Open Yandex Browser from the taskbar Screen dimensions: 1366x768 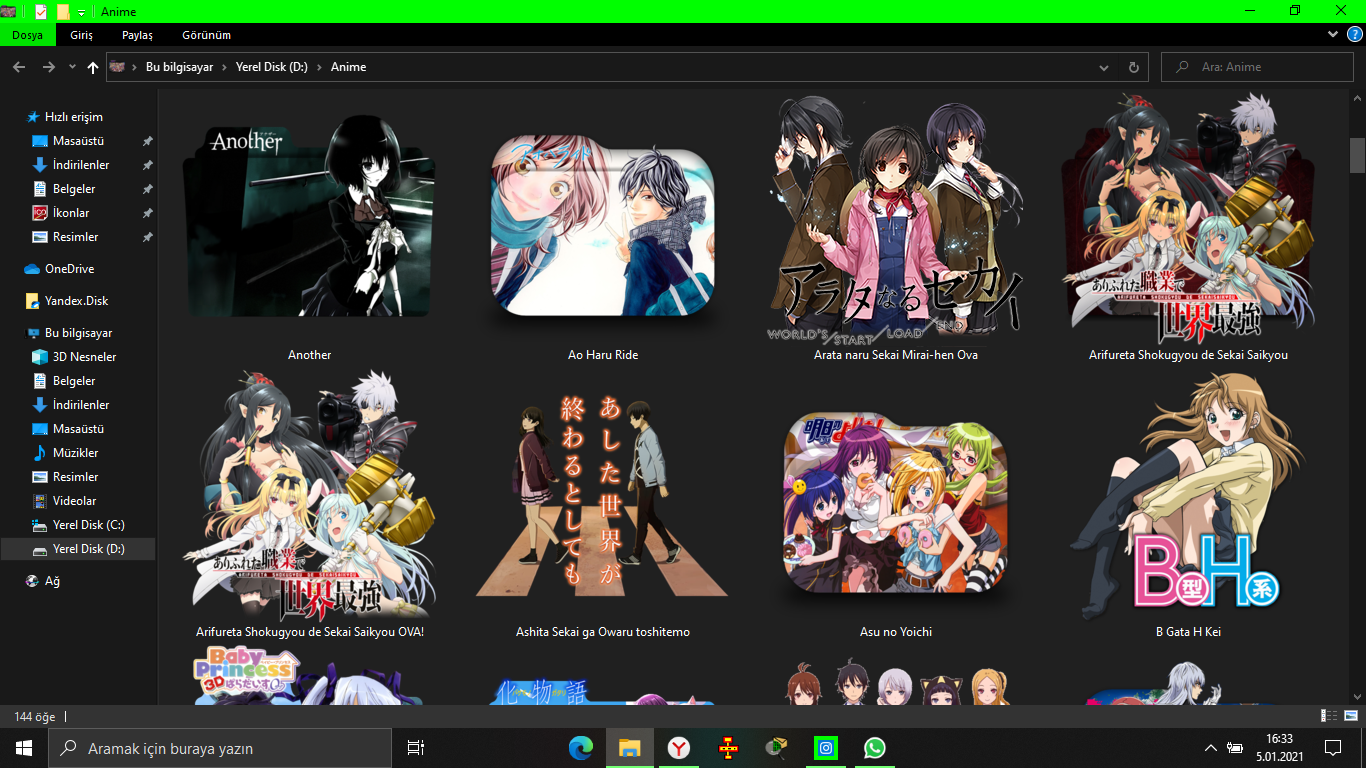678,748
